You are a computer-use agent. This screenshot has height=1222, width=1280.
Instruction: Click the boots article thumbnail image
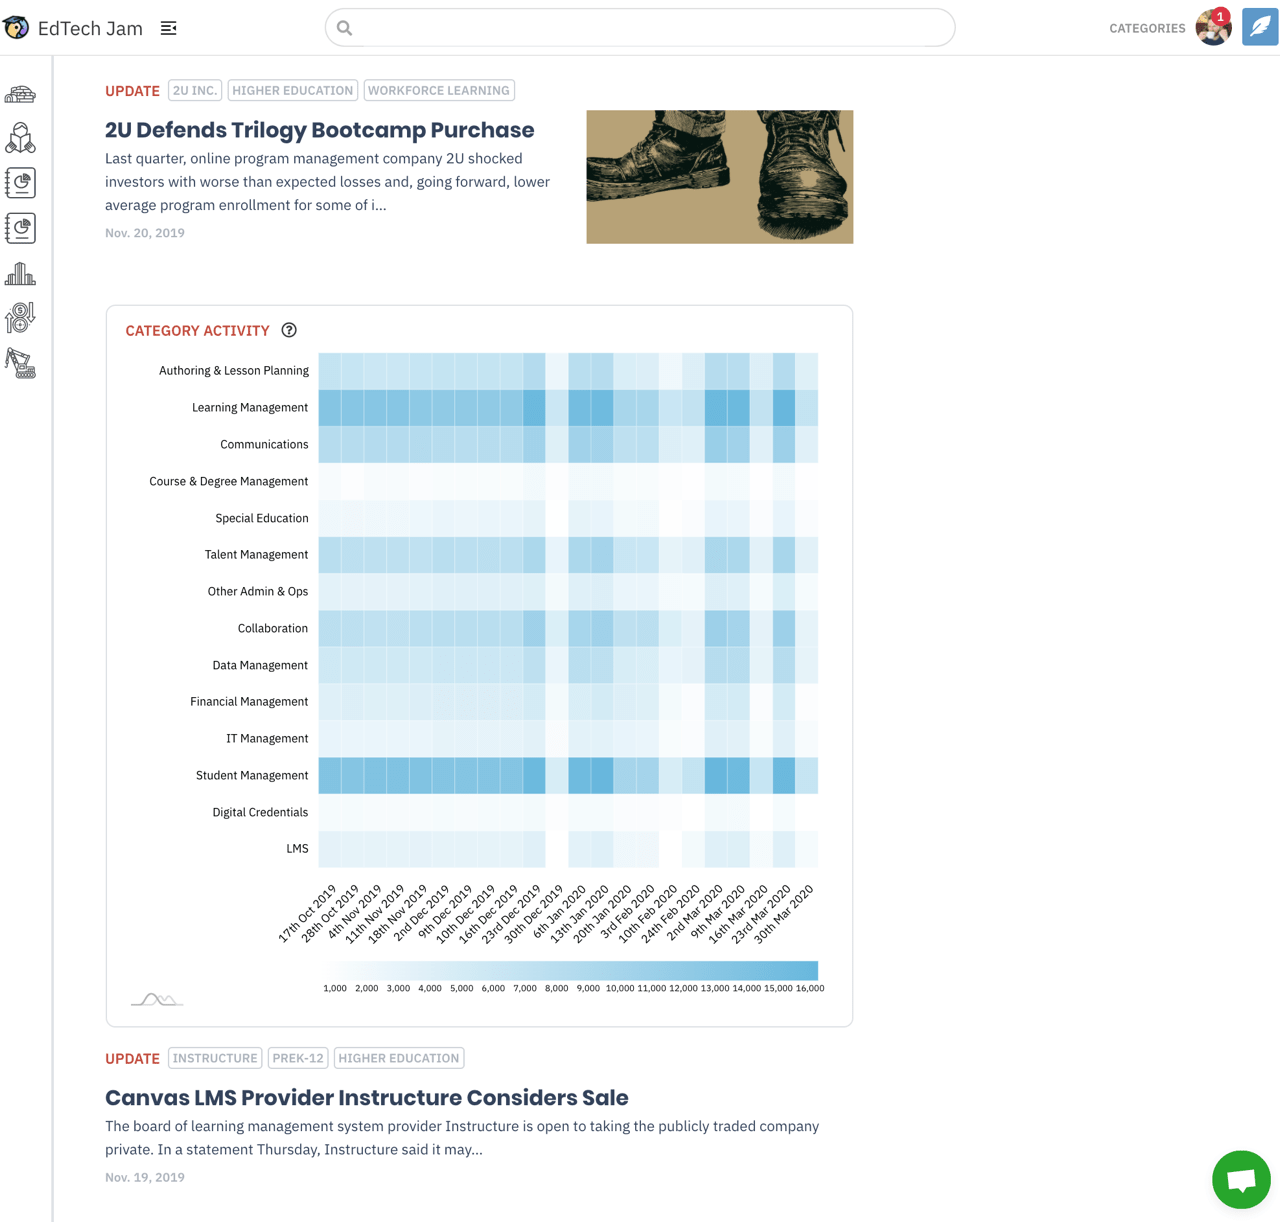(x=720, y=177)
